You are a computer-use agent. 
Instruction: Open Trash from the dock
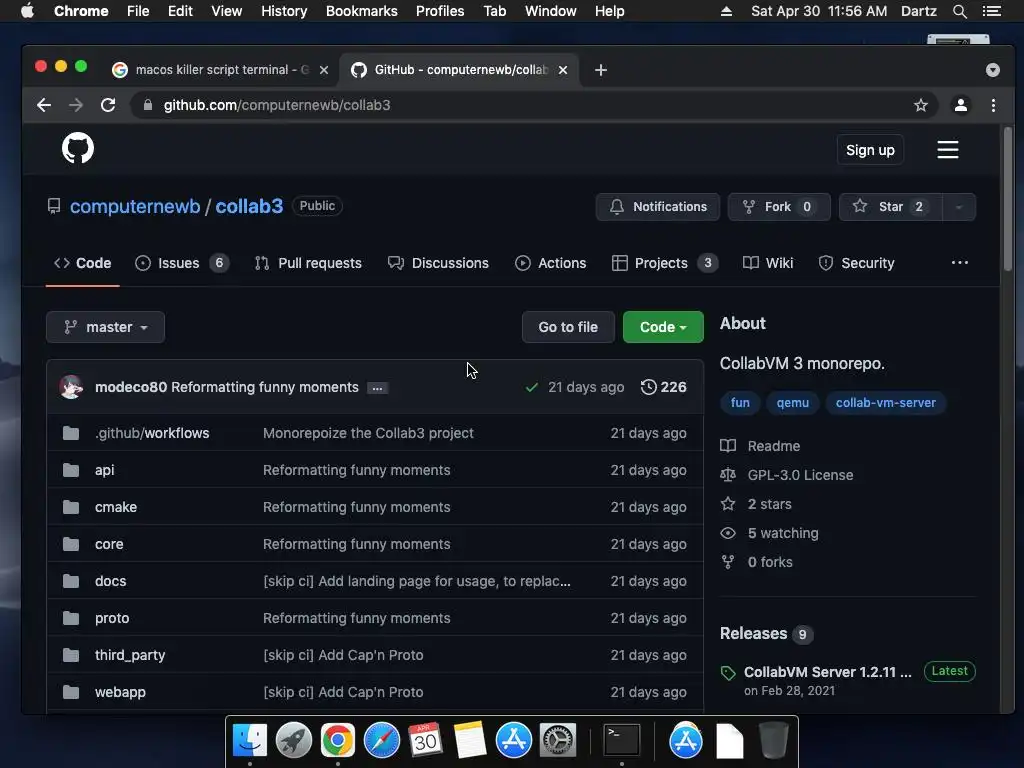click(x=773, y=740)
